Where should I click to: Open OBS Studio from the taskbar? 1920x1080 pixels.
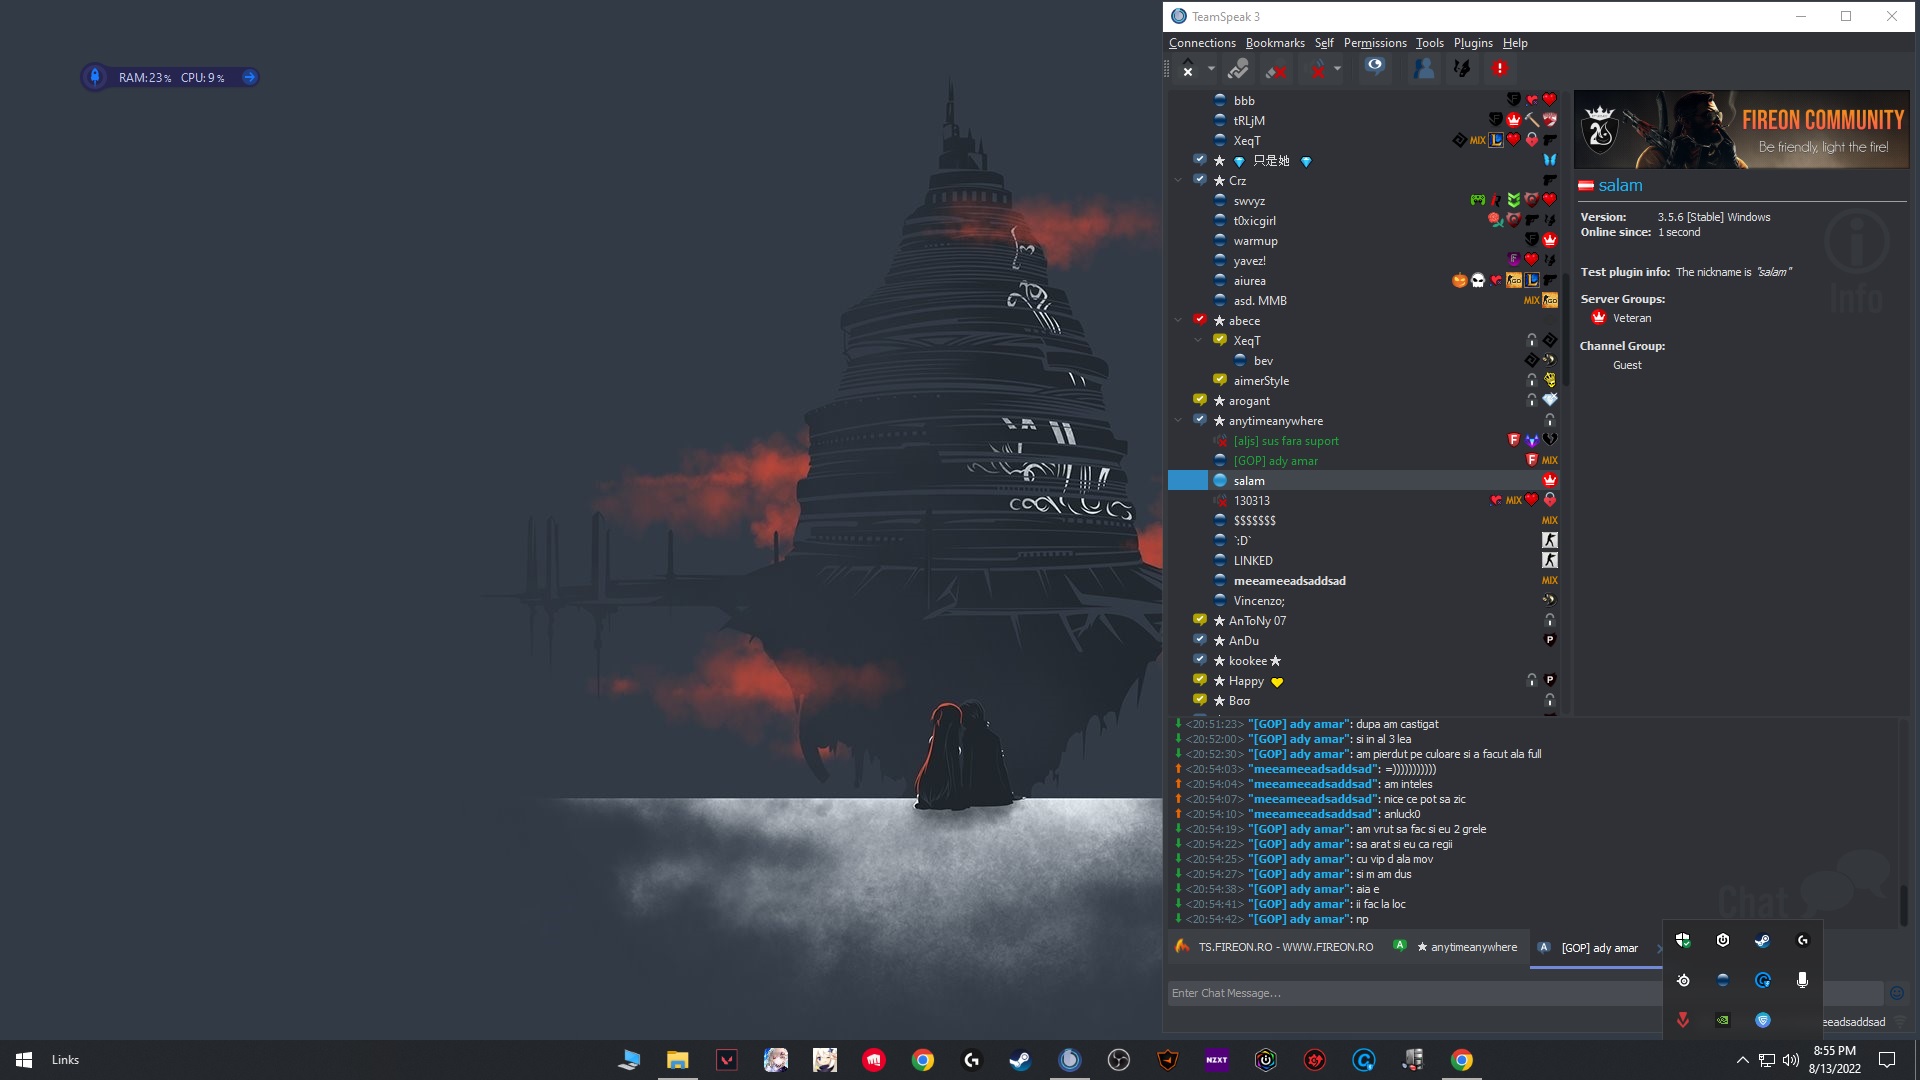[1118, 1060]
